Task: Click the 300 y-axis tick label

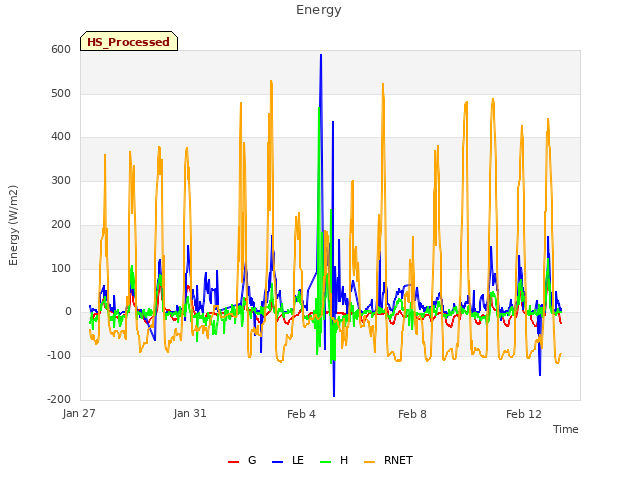Action: click(61, 180)
